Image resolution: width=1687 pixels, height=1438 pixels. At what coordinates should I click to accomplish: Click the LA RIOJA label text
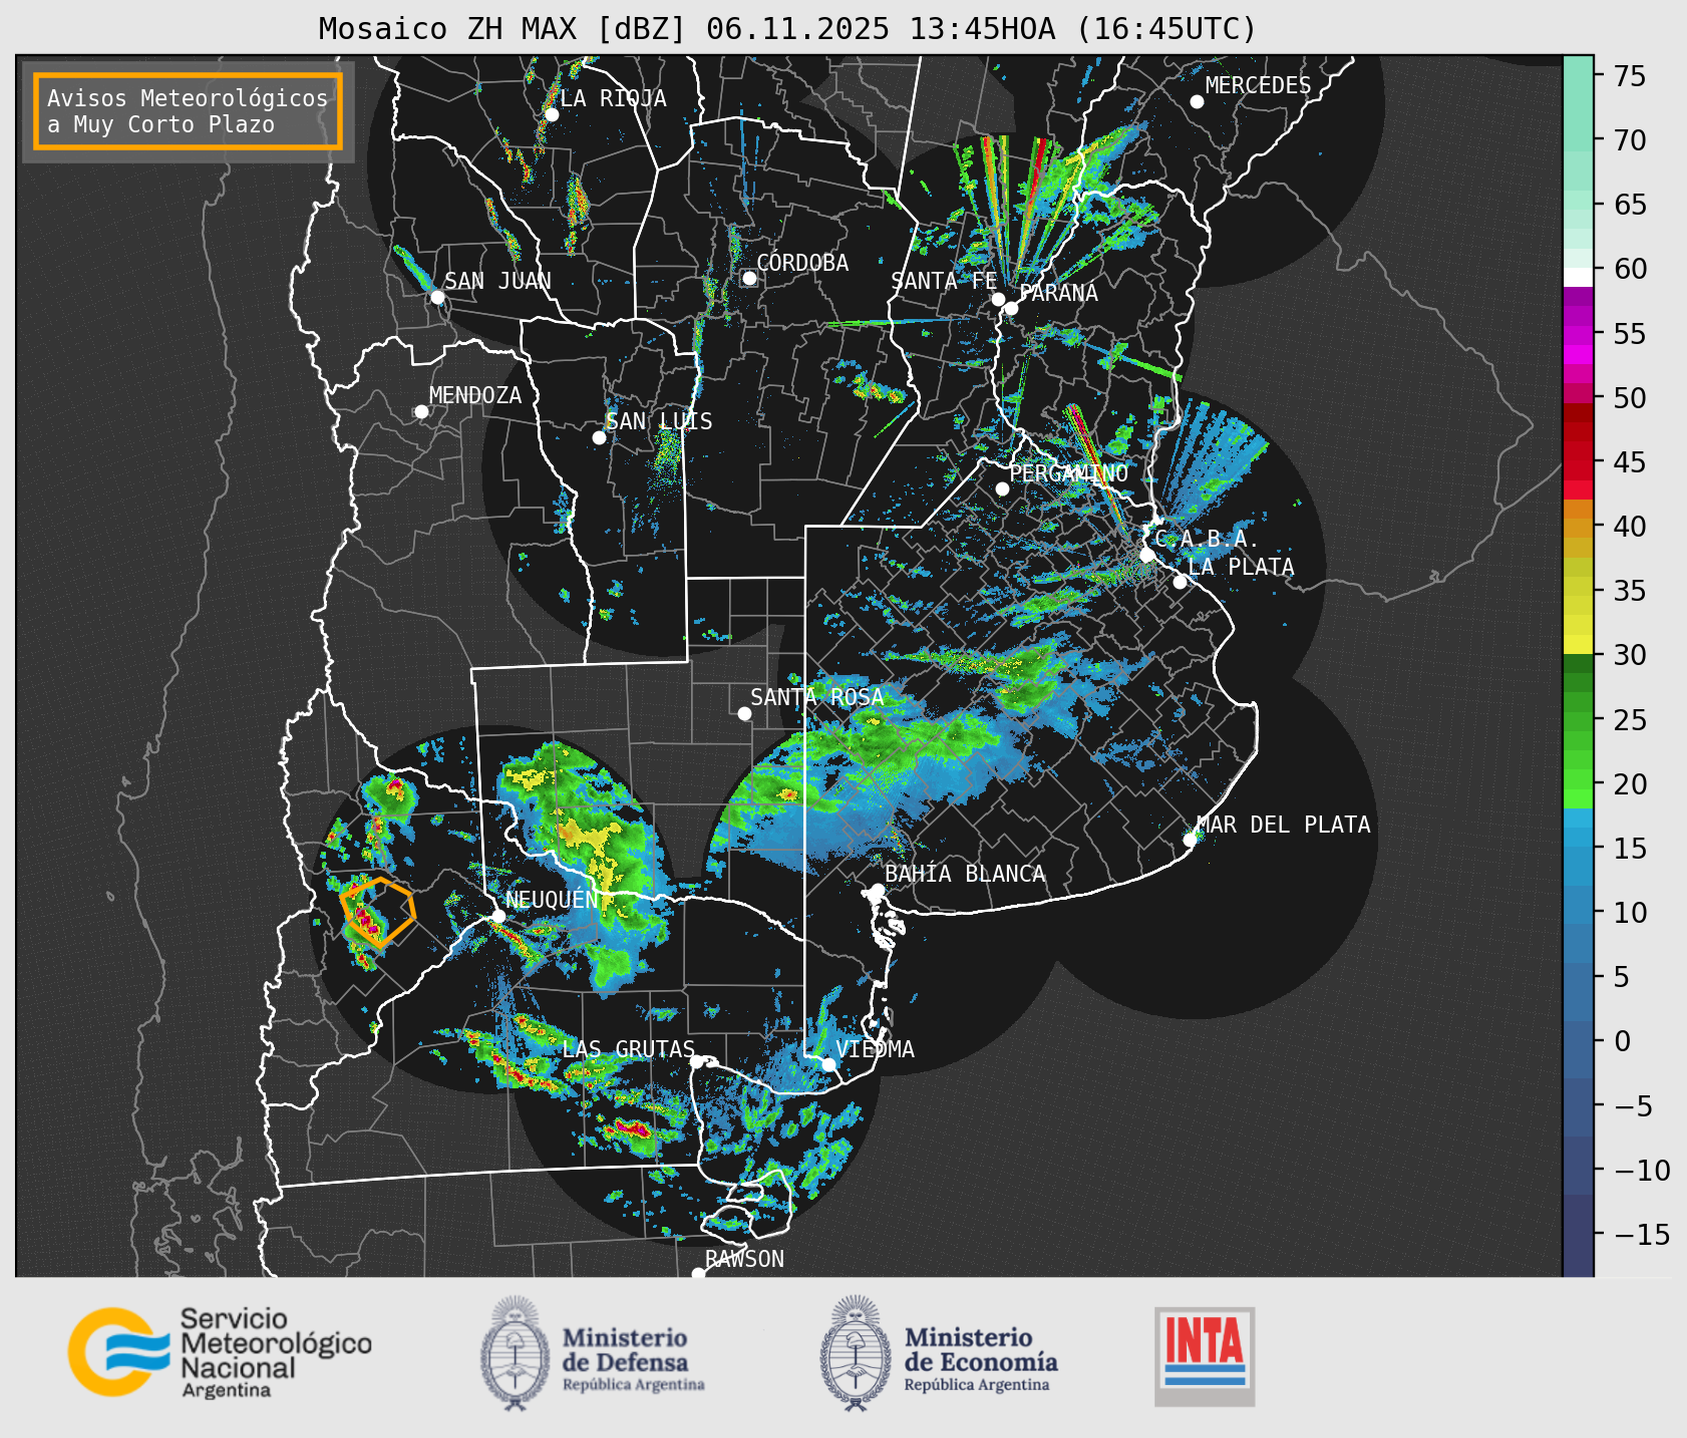click(613, 98)
